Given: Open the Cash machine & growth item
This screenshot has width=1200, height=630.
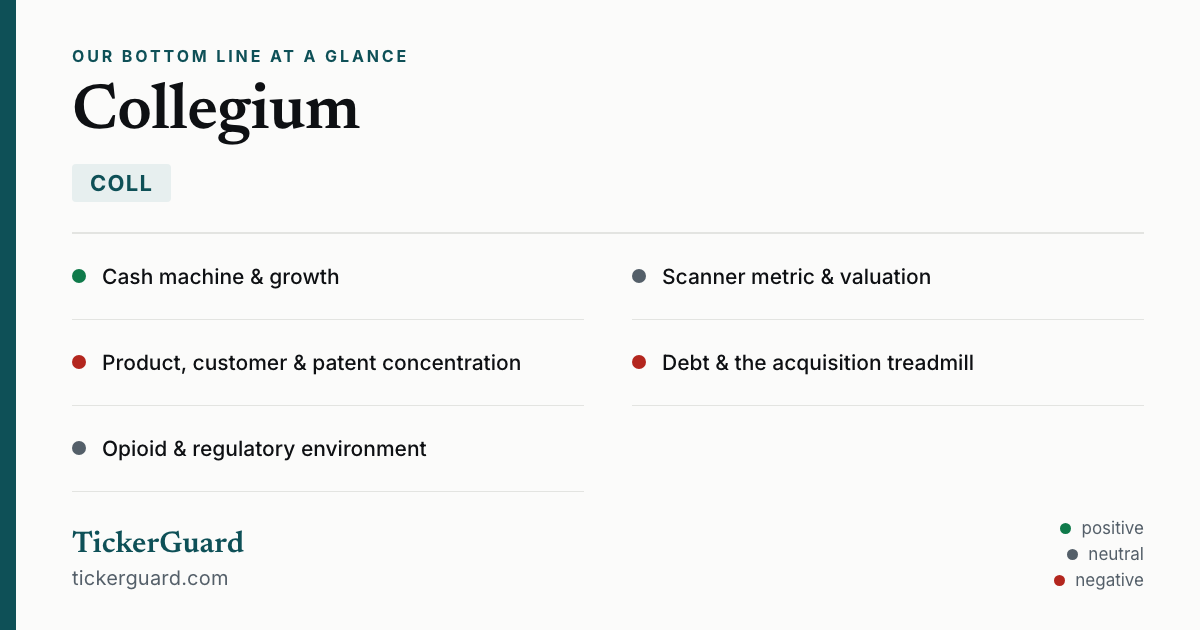Looking at the screenshot, I should pos(328,277).
